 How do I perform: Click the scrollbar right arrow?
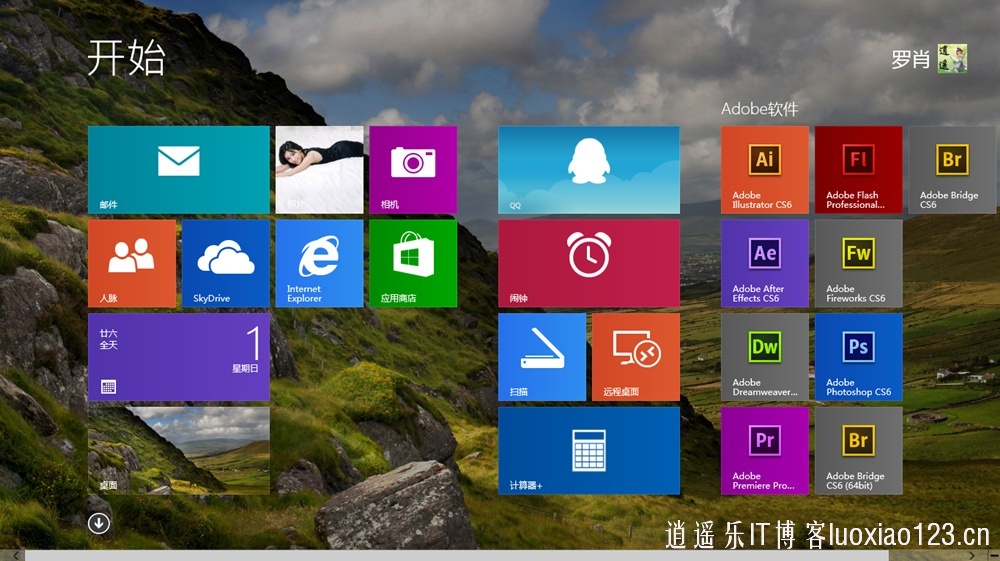974,556
